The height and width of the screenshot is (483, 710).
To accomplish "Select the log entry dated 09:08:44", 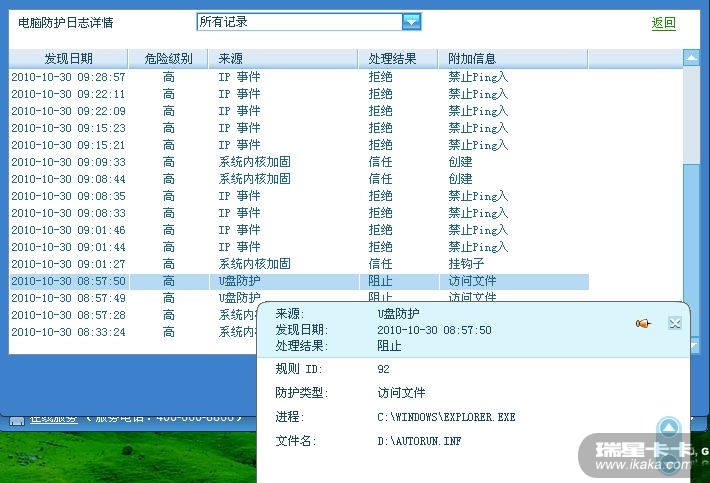I will click(299, 179).
